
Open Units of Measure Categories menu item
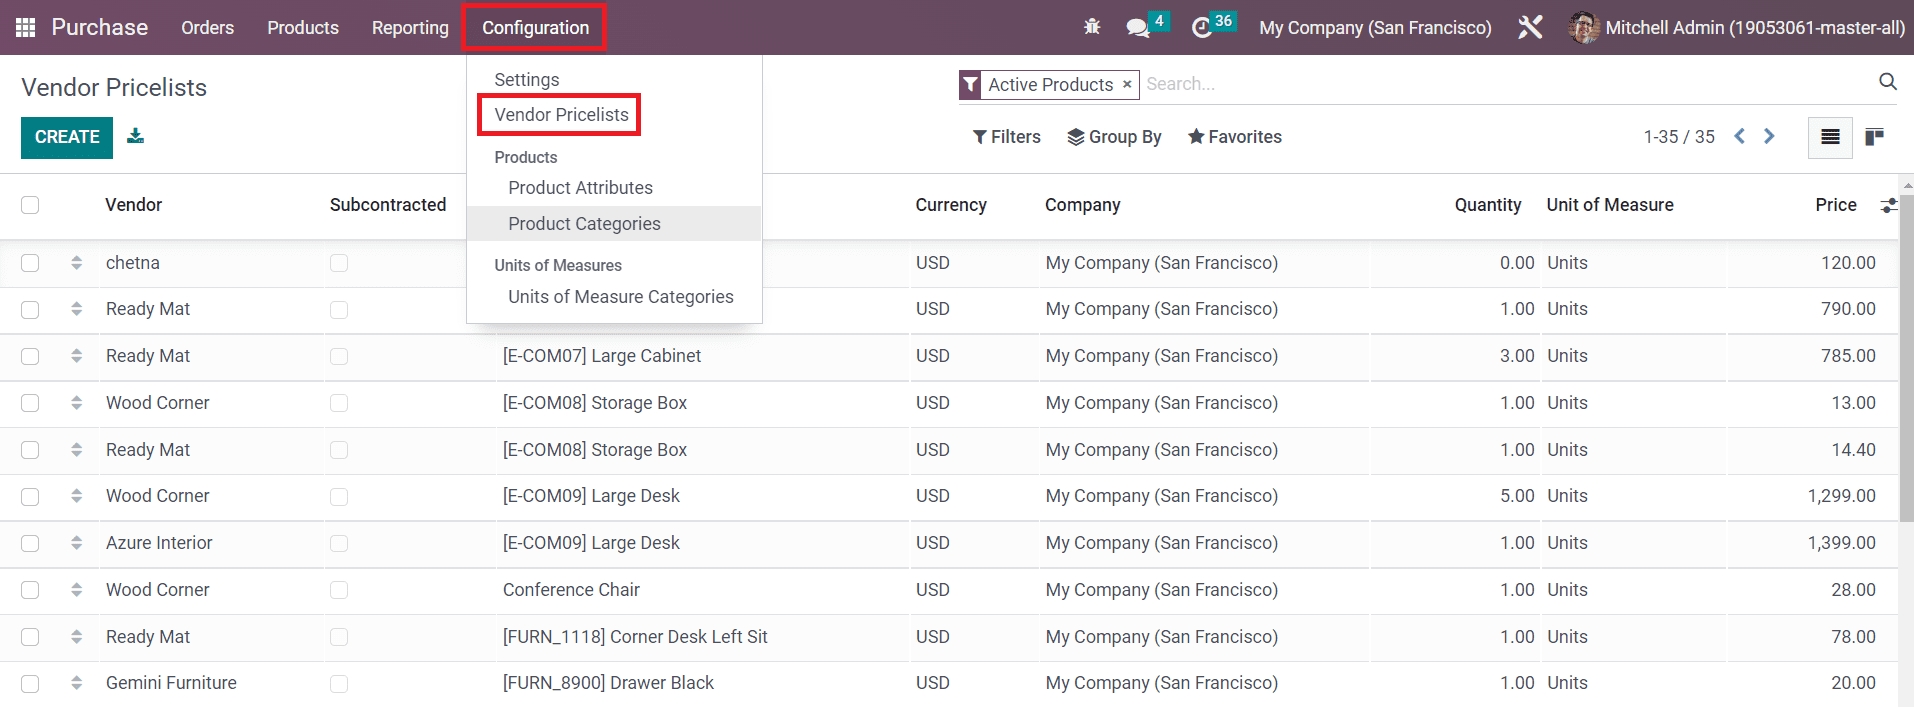(620, 297)
